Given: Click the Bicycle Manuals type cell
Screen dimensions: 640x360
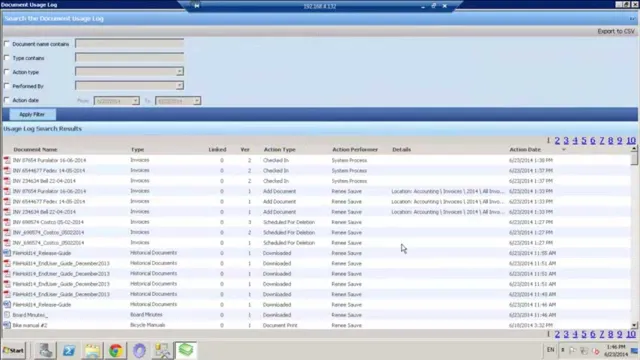Looking at the screenshot, I should 147,325.
